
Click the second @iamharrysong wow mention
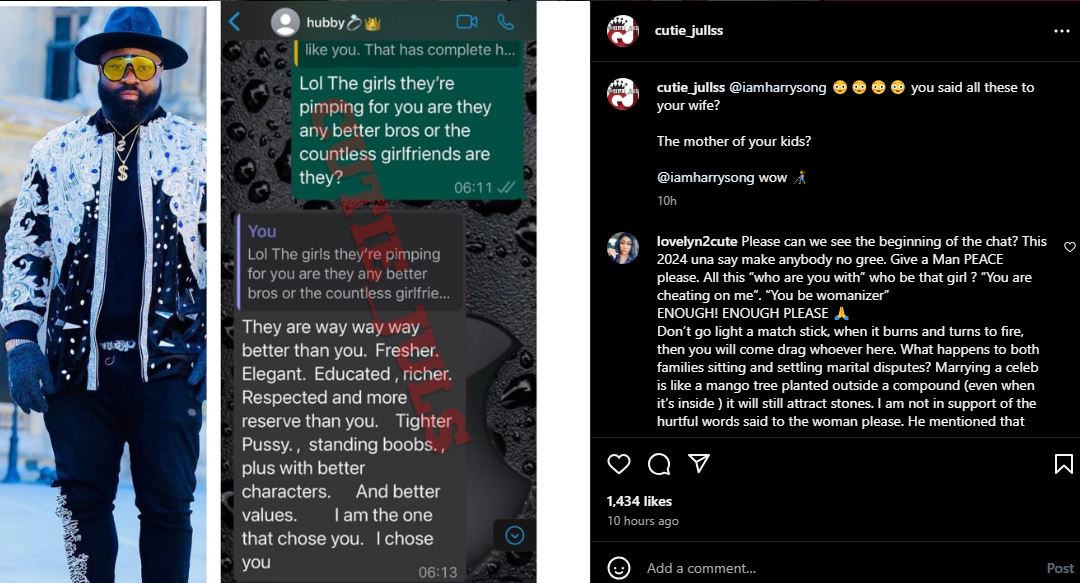pyautogui.click(x=705, y=177)
